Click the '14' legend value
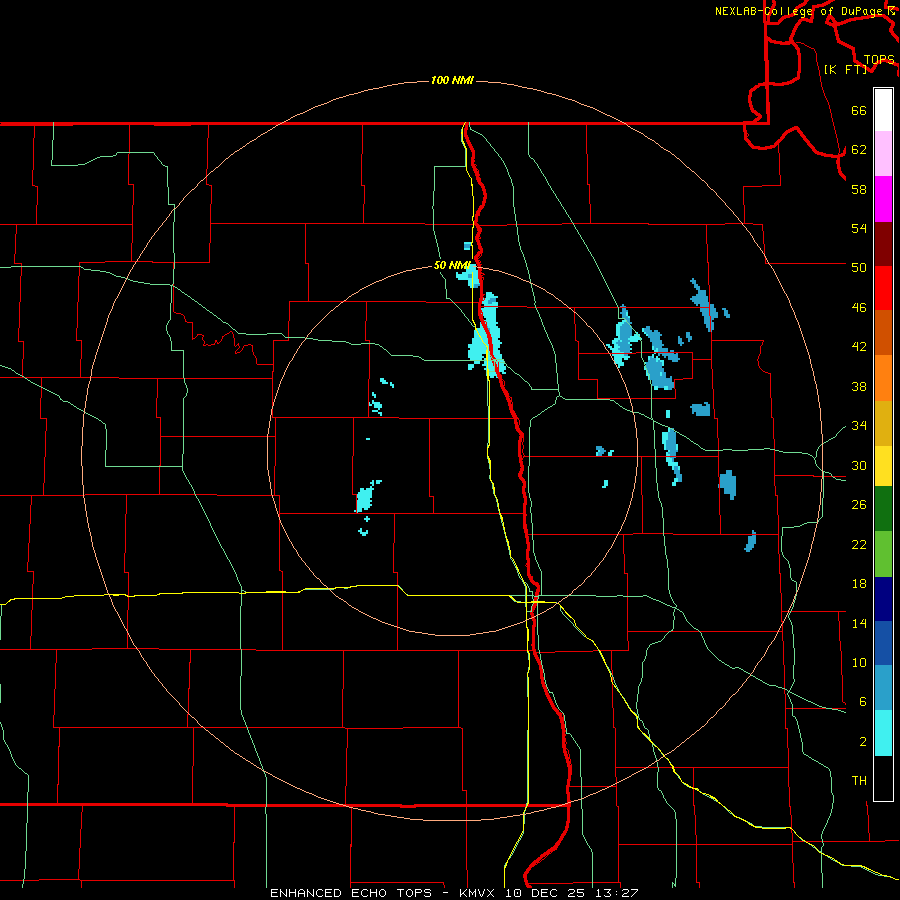The image size is (900, 900). coord(859,624)
